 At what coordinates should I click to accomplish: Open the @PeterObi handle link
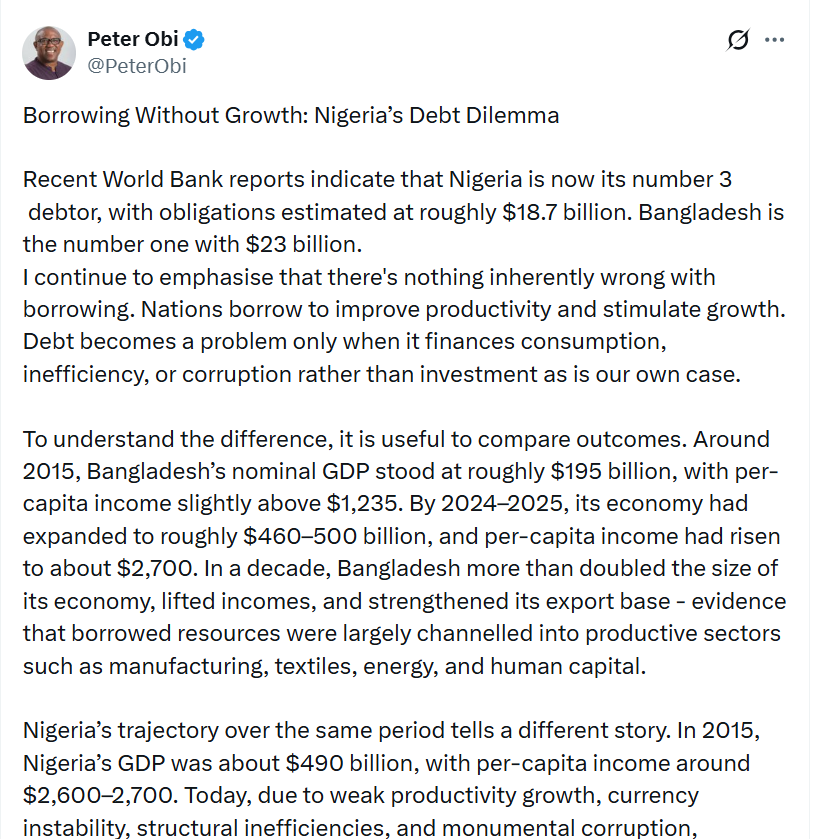137,66
